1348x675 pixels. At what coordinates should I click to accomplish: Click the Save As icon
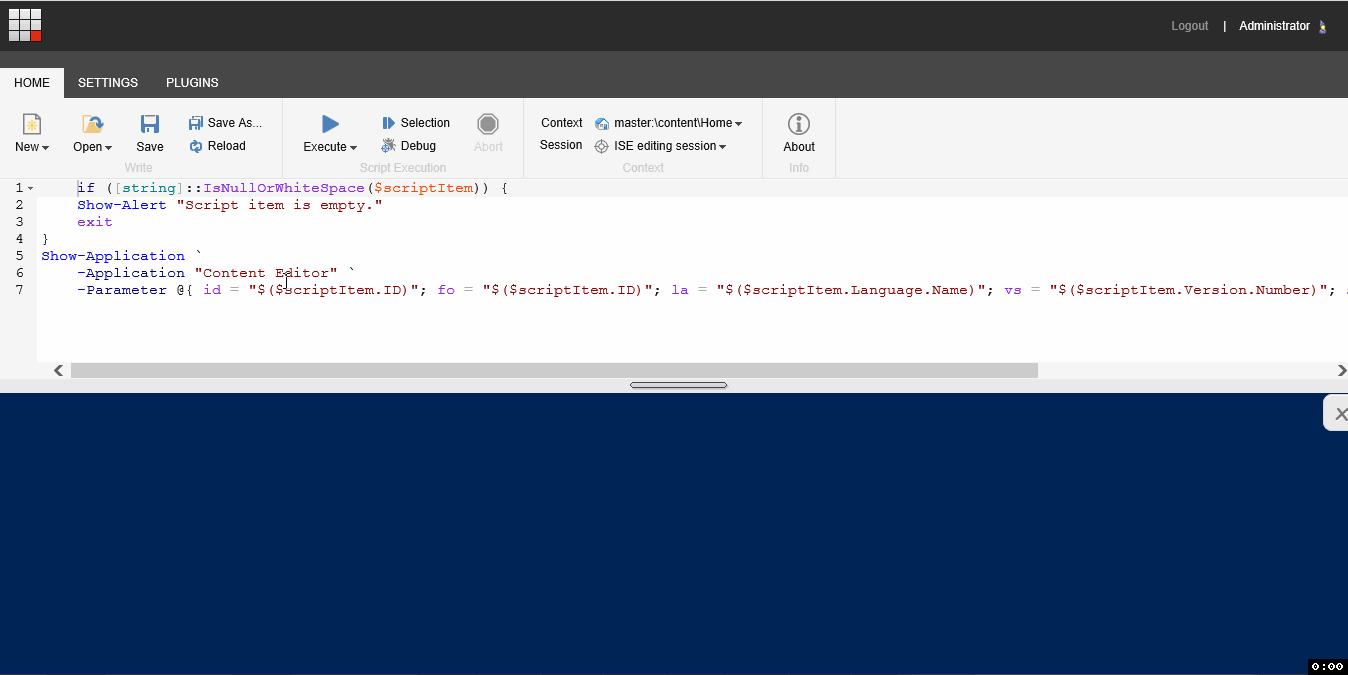(196, 123)
